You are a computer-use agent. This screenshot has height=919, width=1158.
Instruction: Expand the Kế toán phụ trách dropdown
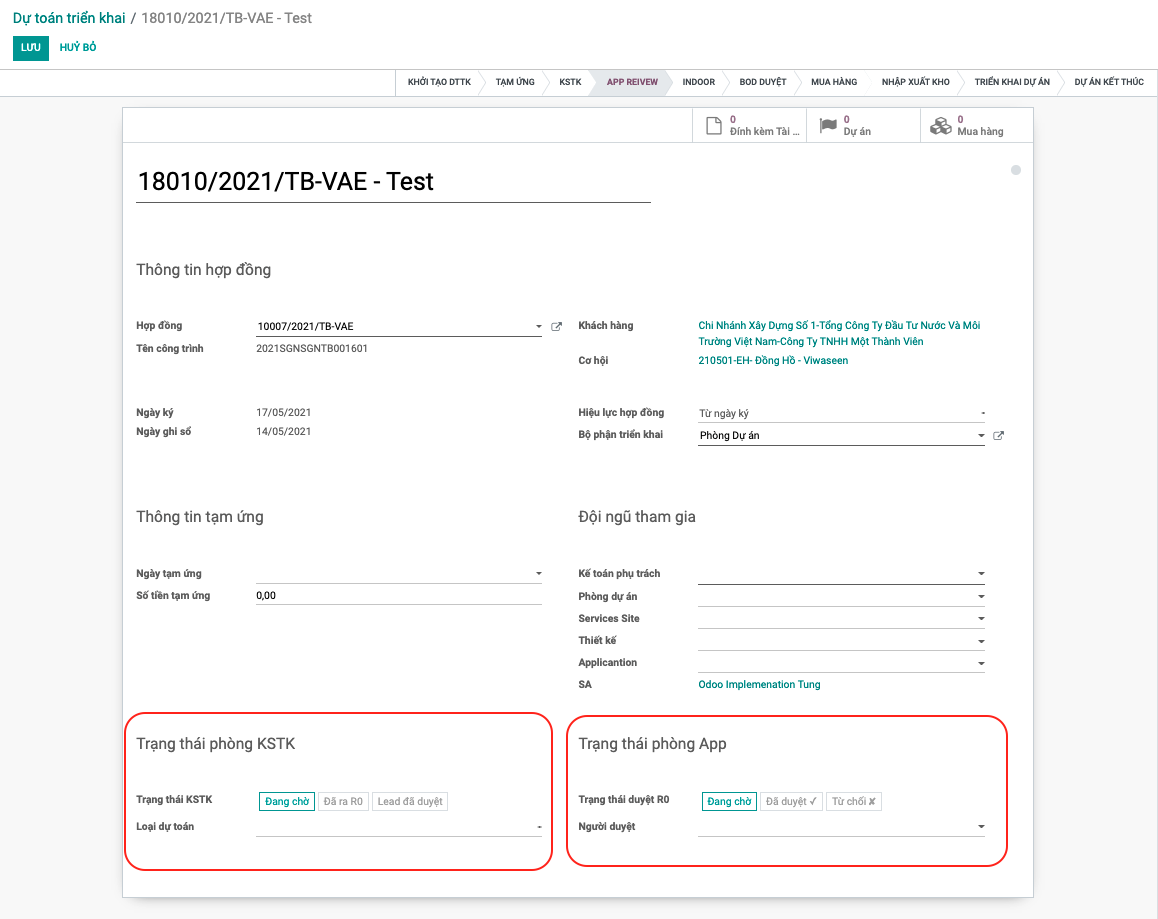[981, 574]
